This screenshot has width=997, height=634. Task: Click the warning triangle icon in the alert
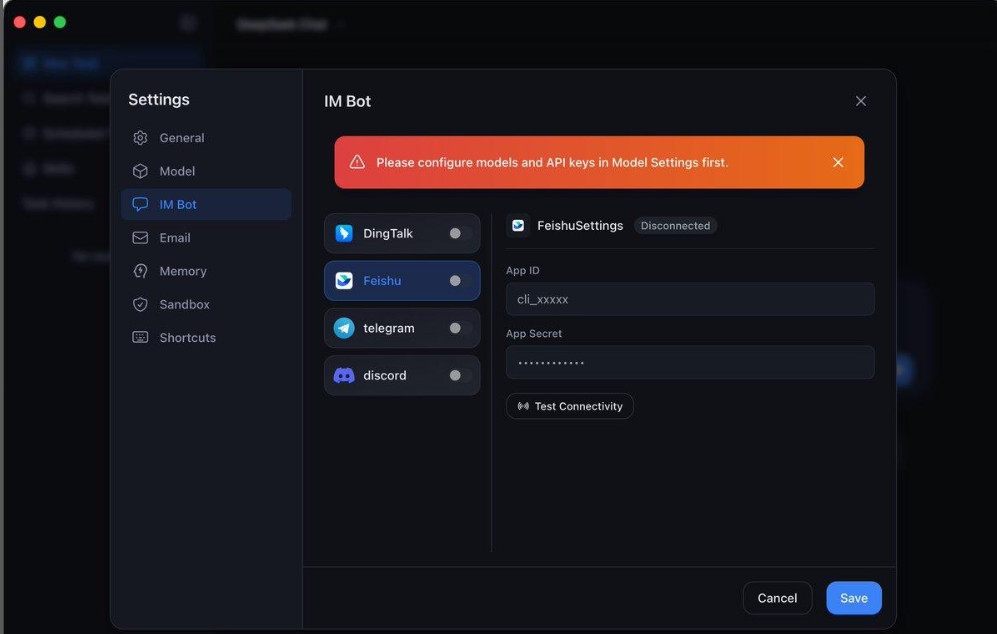(357, 162)
